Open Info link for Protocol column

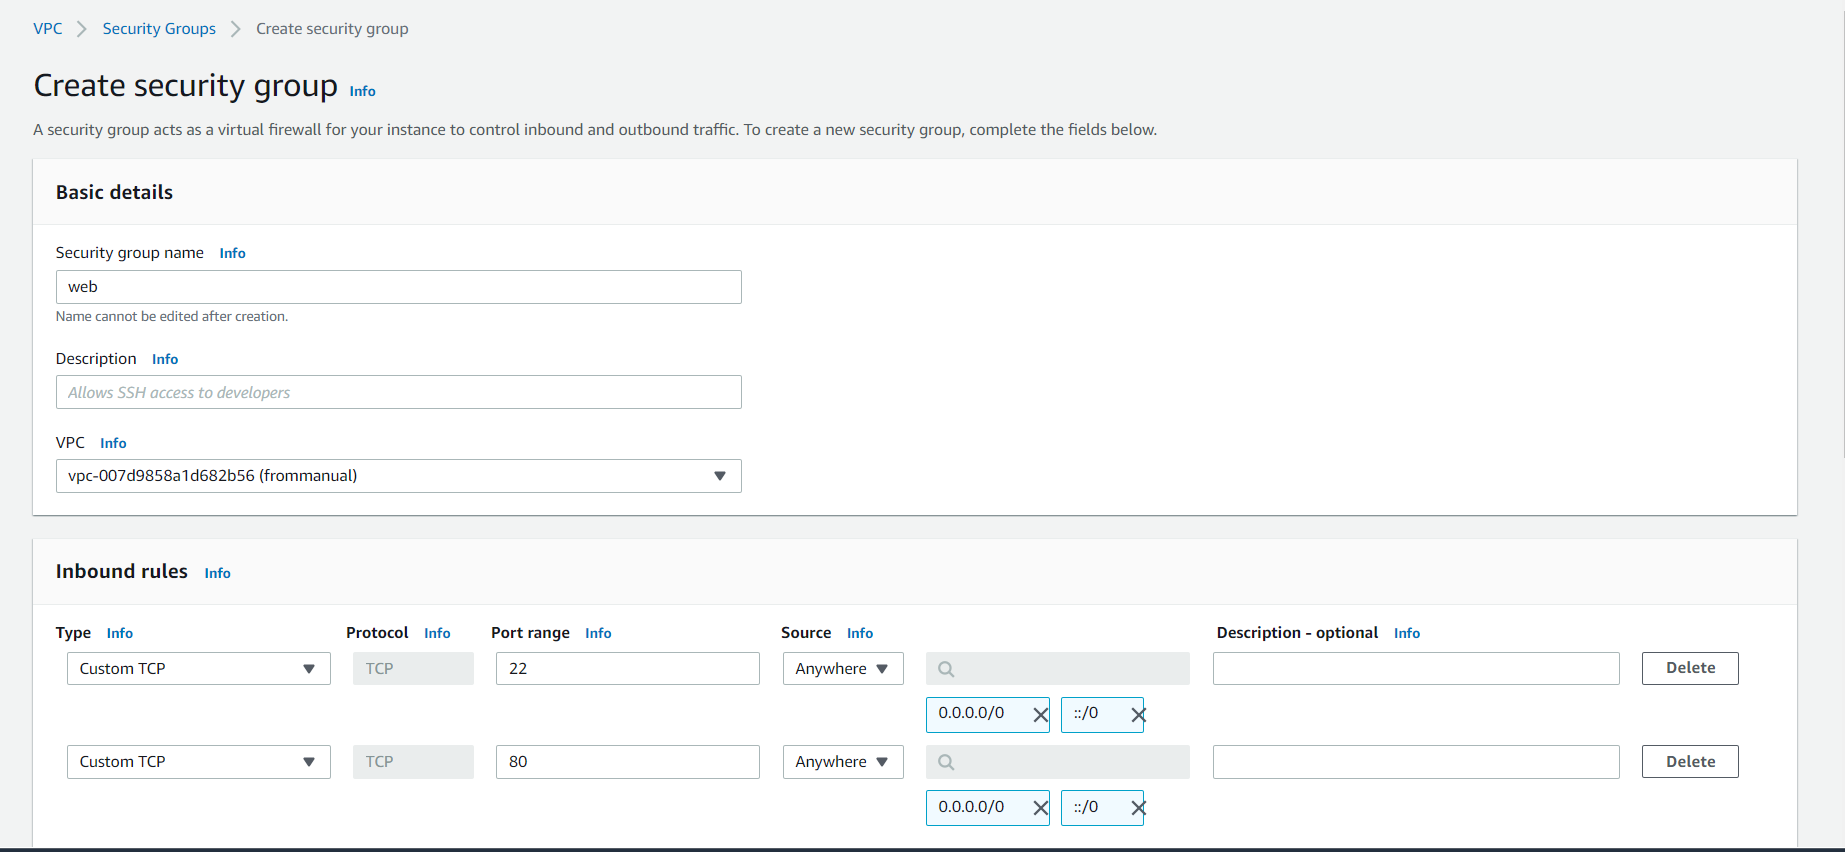(437, 633)
